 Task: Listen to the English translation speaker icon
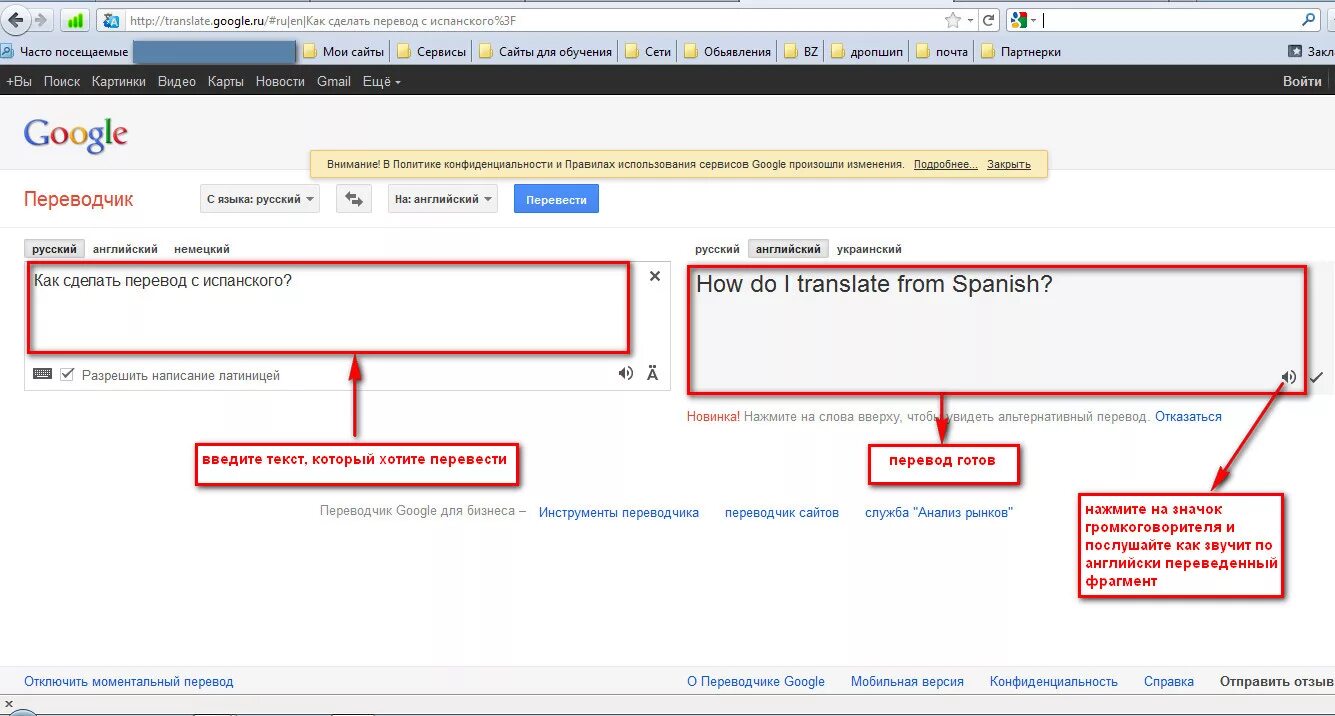point(1289,377)
